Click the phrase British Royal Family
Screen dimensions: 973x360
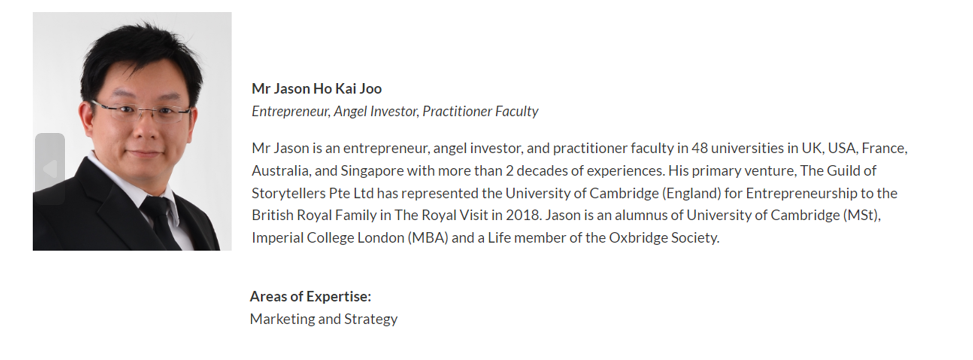(314, 215)
